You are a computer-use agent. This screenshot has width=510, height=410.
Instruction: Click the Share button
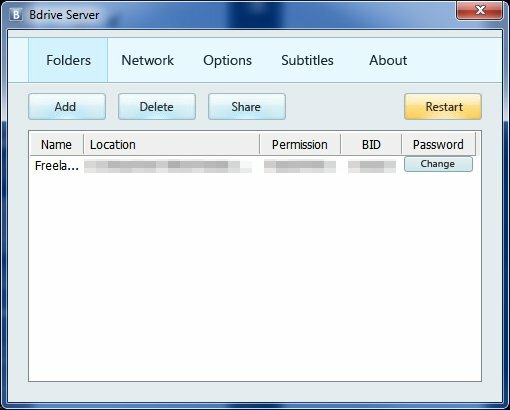[x=247, y=107]
